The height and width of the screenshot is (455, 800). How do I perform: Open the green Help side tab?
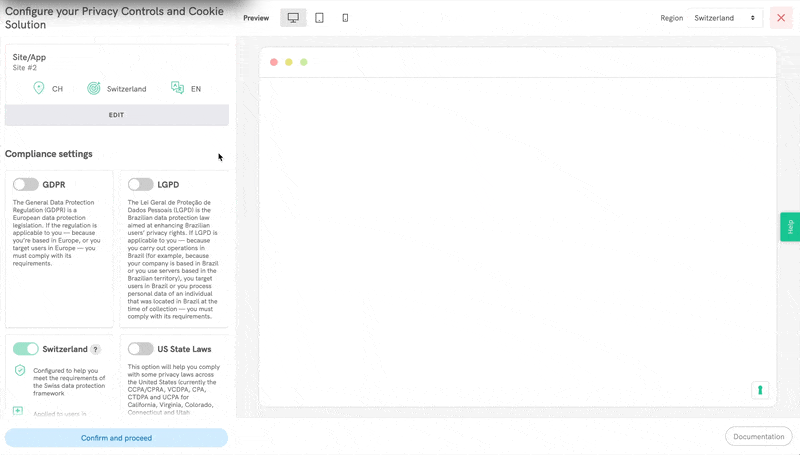coord(789,227)
